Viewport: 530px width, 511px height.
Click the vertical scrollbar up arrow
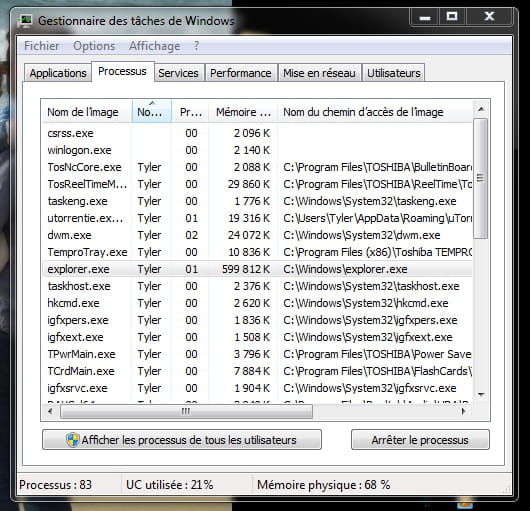pyautogui.click(x=481, y=109)
